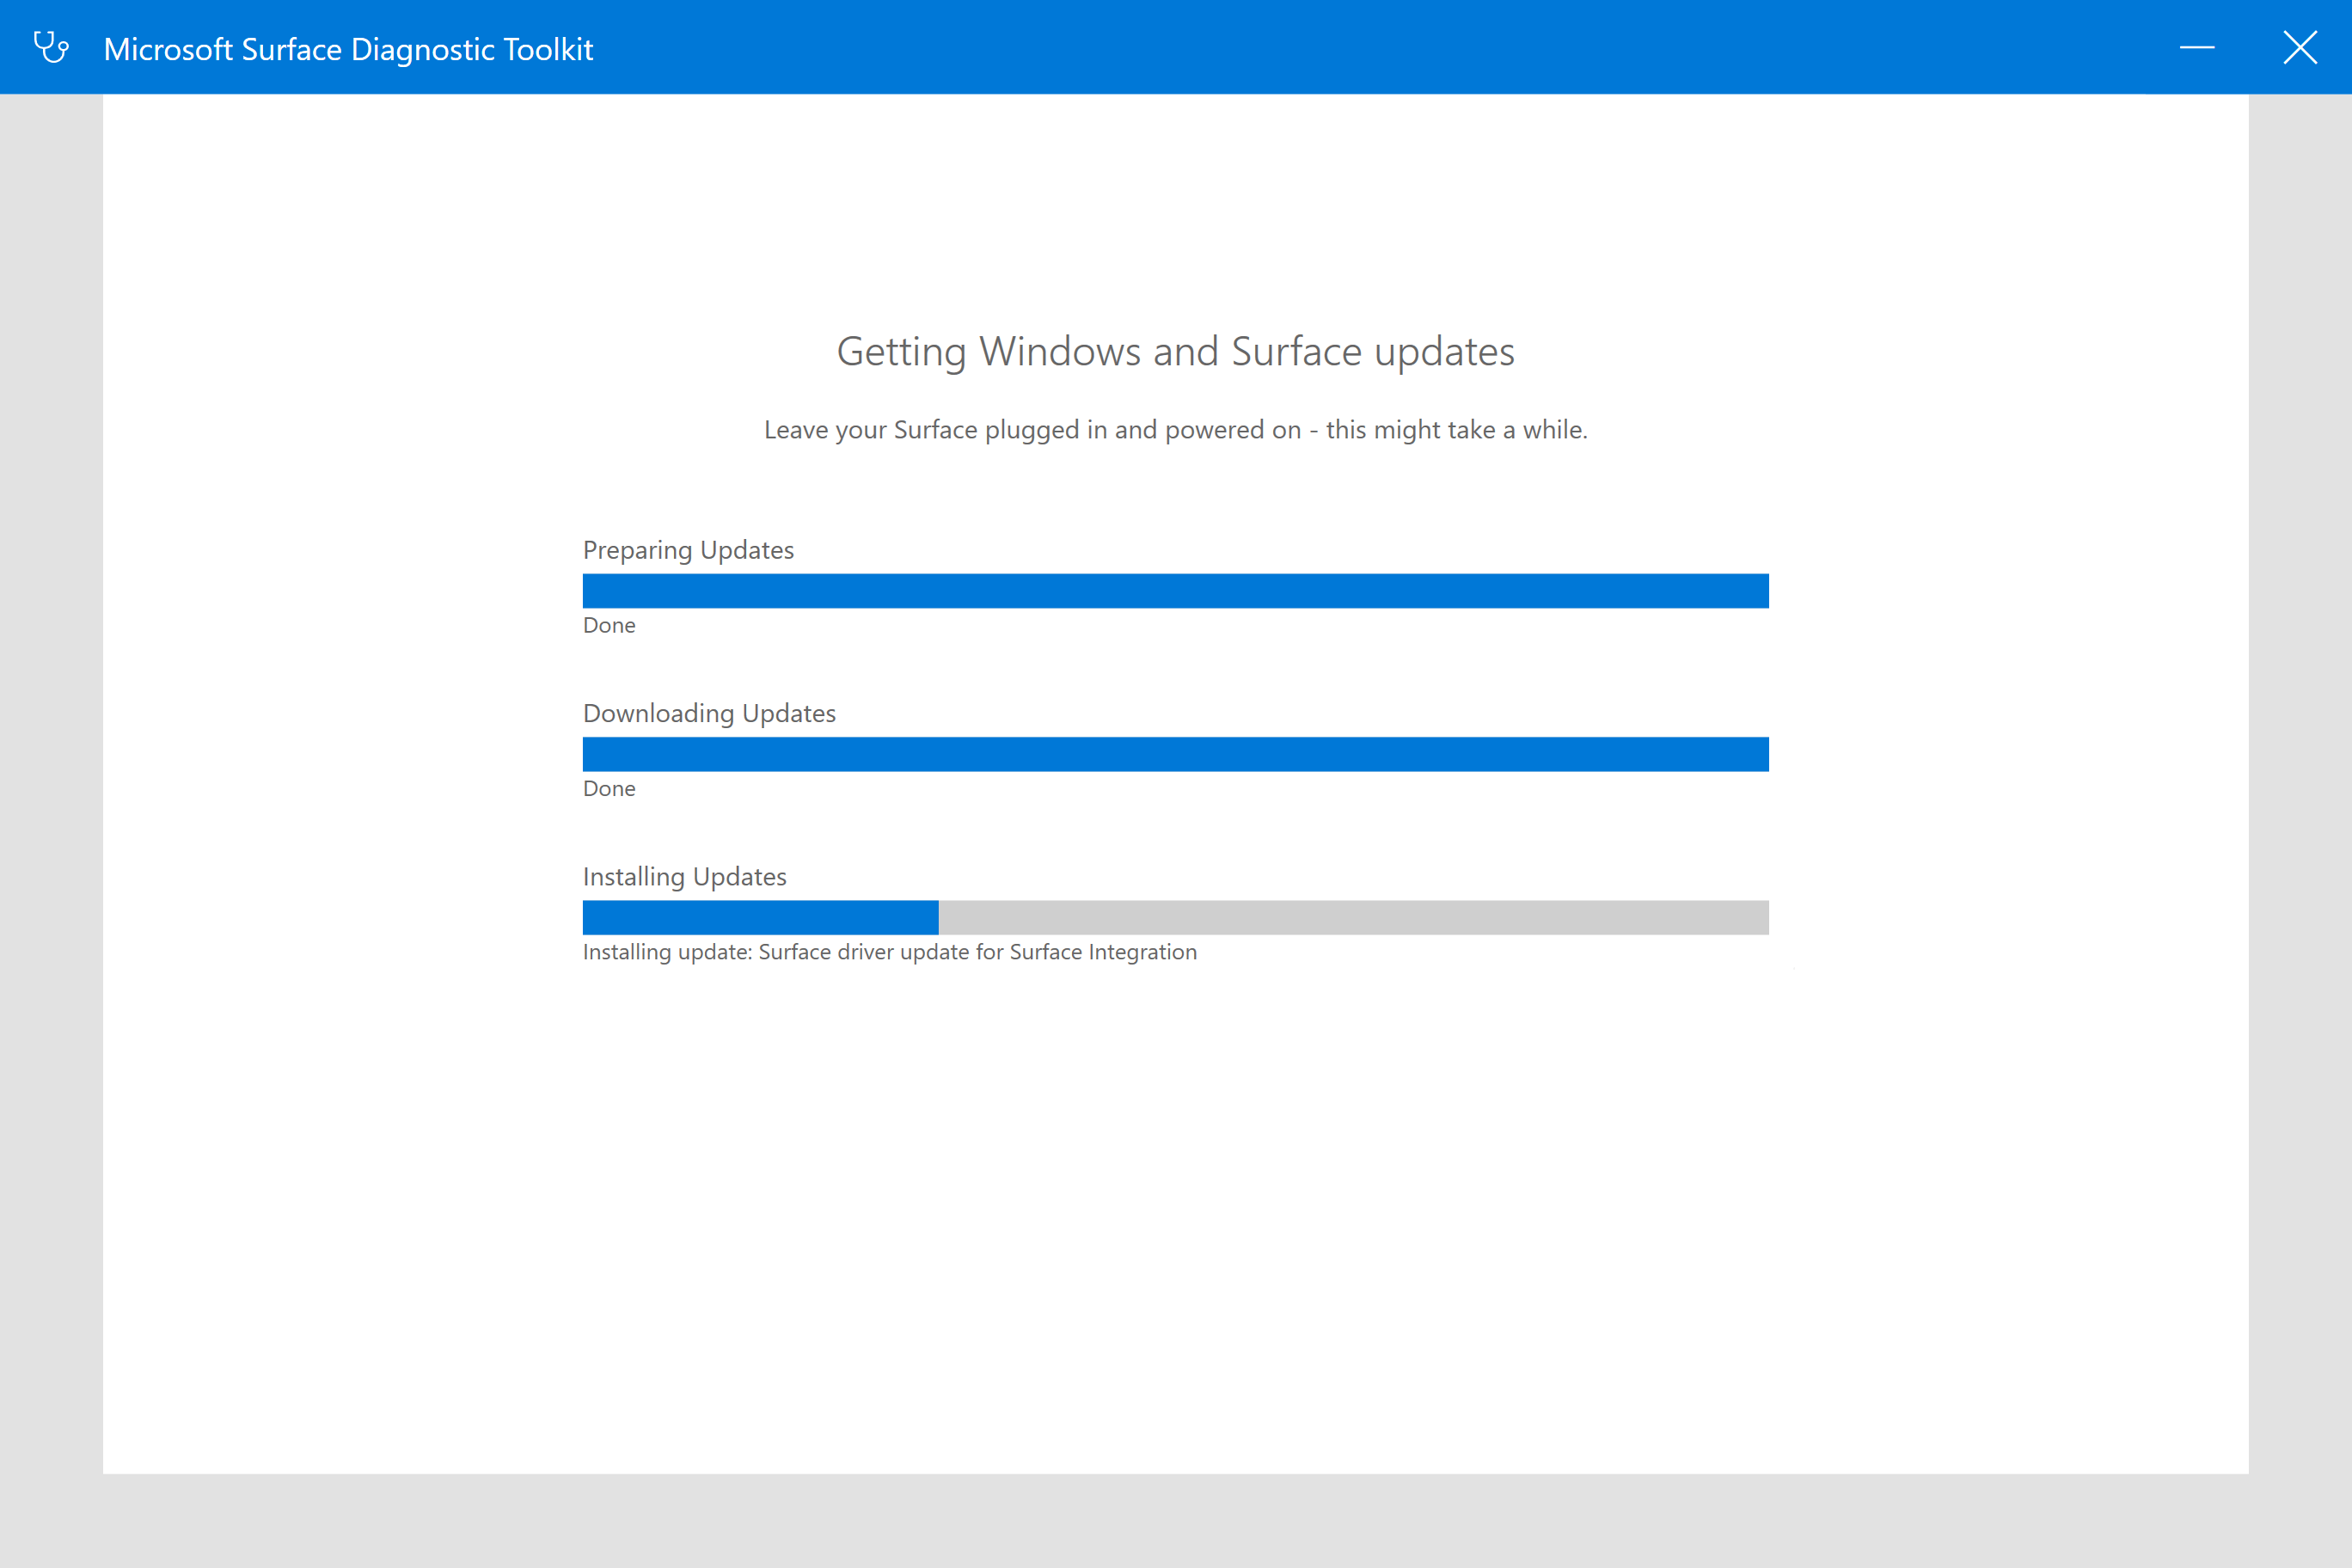Close the Surface Diagnostic Toolkit window
The image size is (2352, 1568).
[2300, 47]
